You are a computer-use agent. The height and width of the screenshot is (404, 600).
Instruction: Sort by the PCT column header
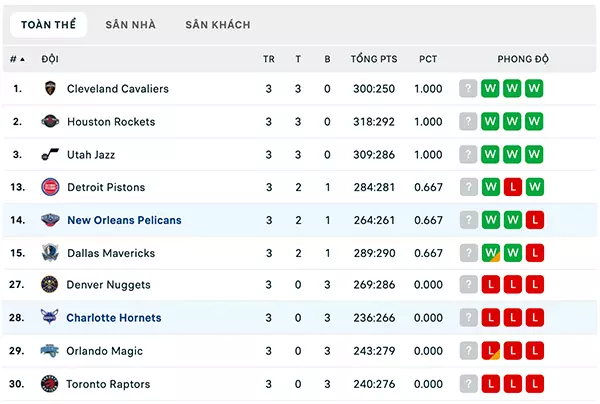[428, 59]
